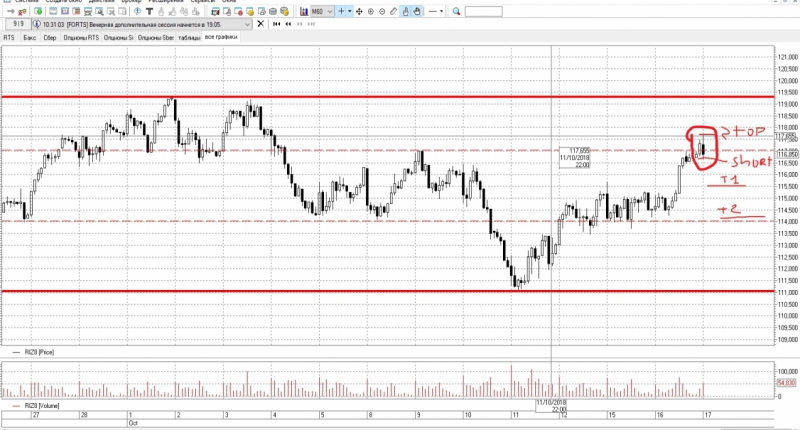Select the crosshair plus cursor tool
The image size is (800, 430).
(x=341, y=11)
